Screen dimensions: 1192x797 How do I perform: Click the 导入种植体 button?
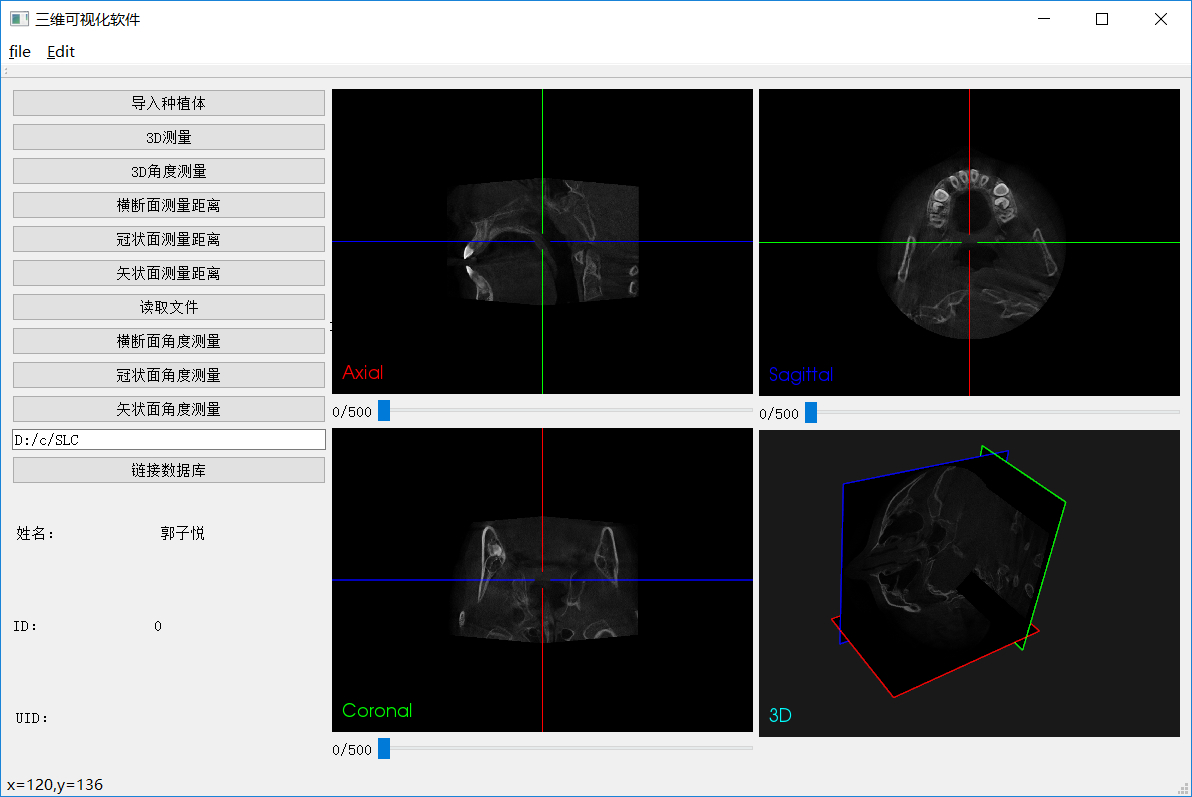click(169, 103)
